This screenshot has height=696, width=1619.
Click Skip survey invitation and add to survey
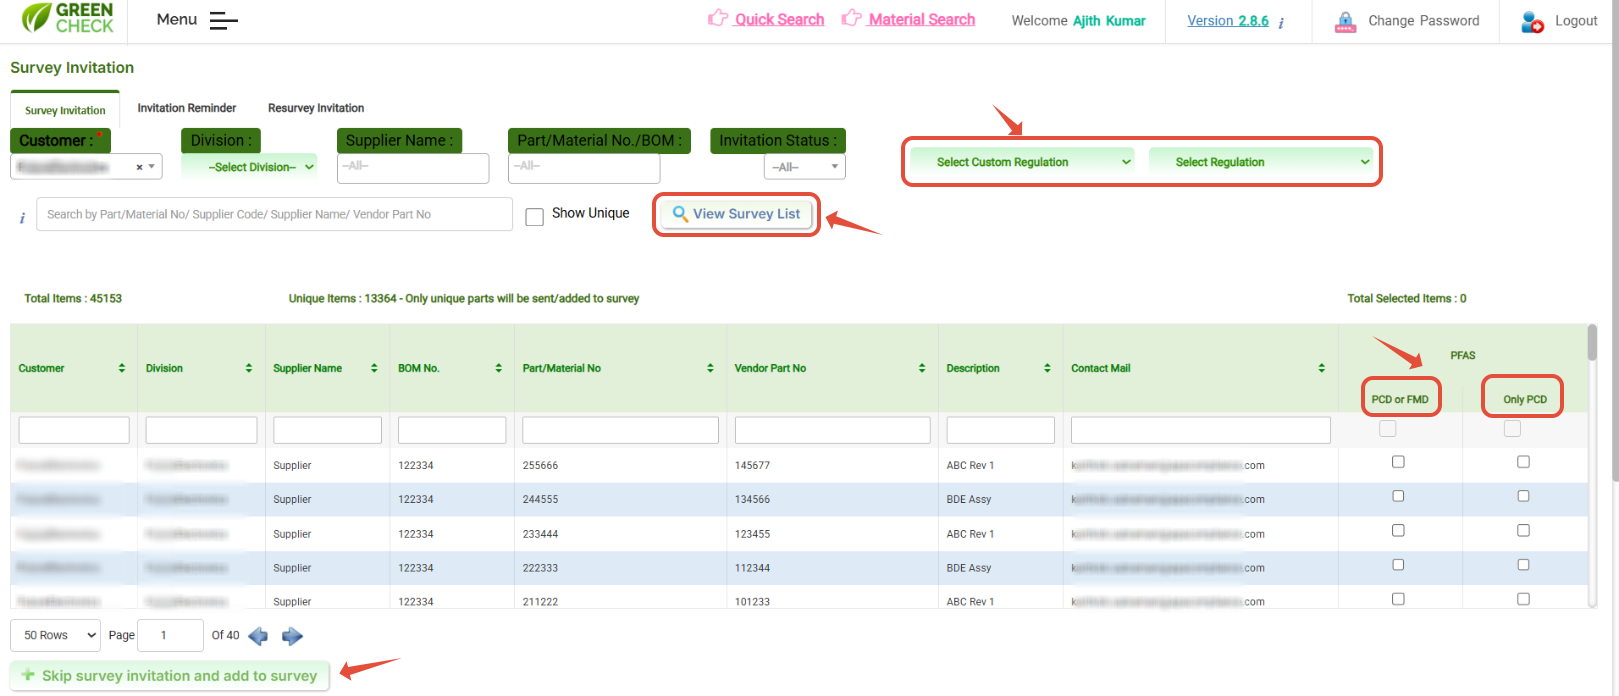coord(170,676)
